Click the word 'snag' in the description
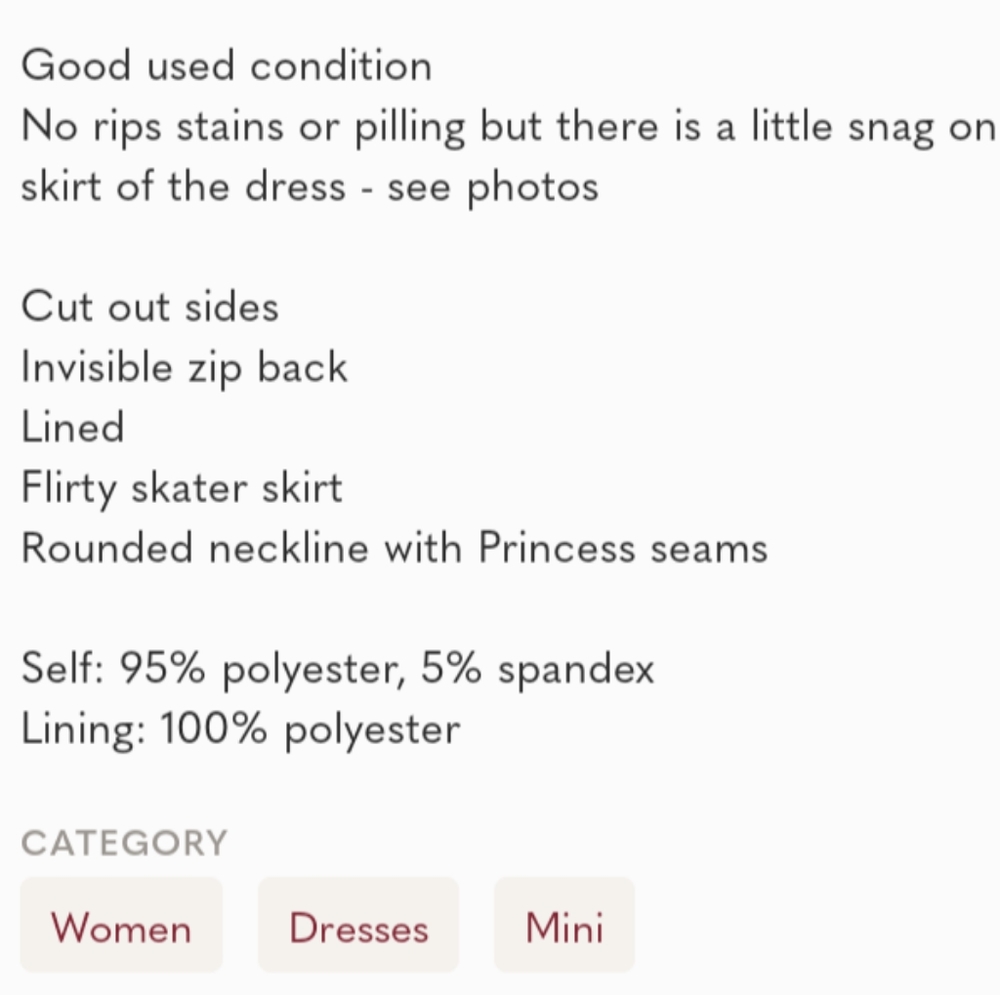The image size is (1000, 995). [x=885, y=127]
